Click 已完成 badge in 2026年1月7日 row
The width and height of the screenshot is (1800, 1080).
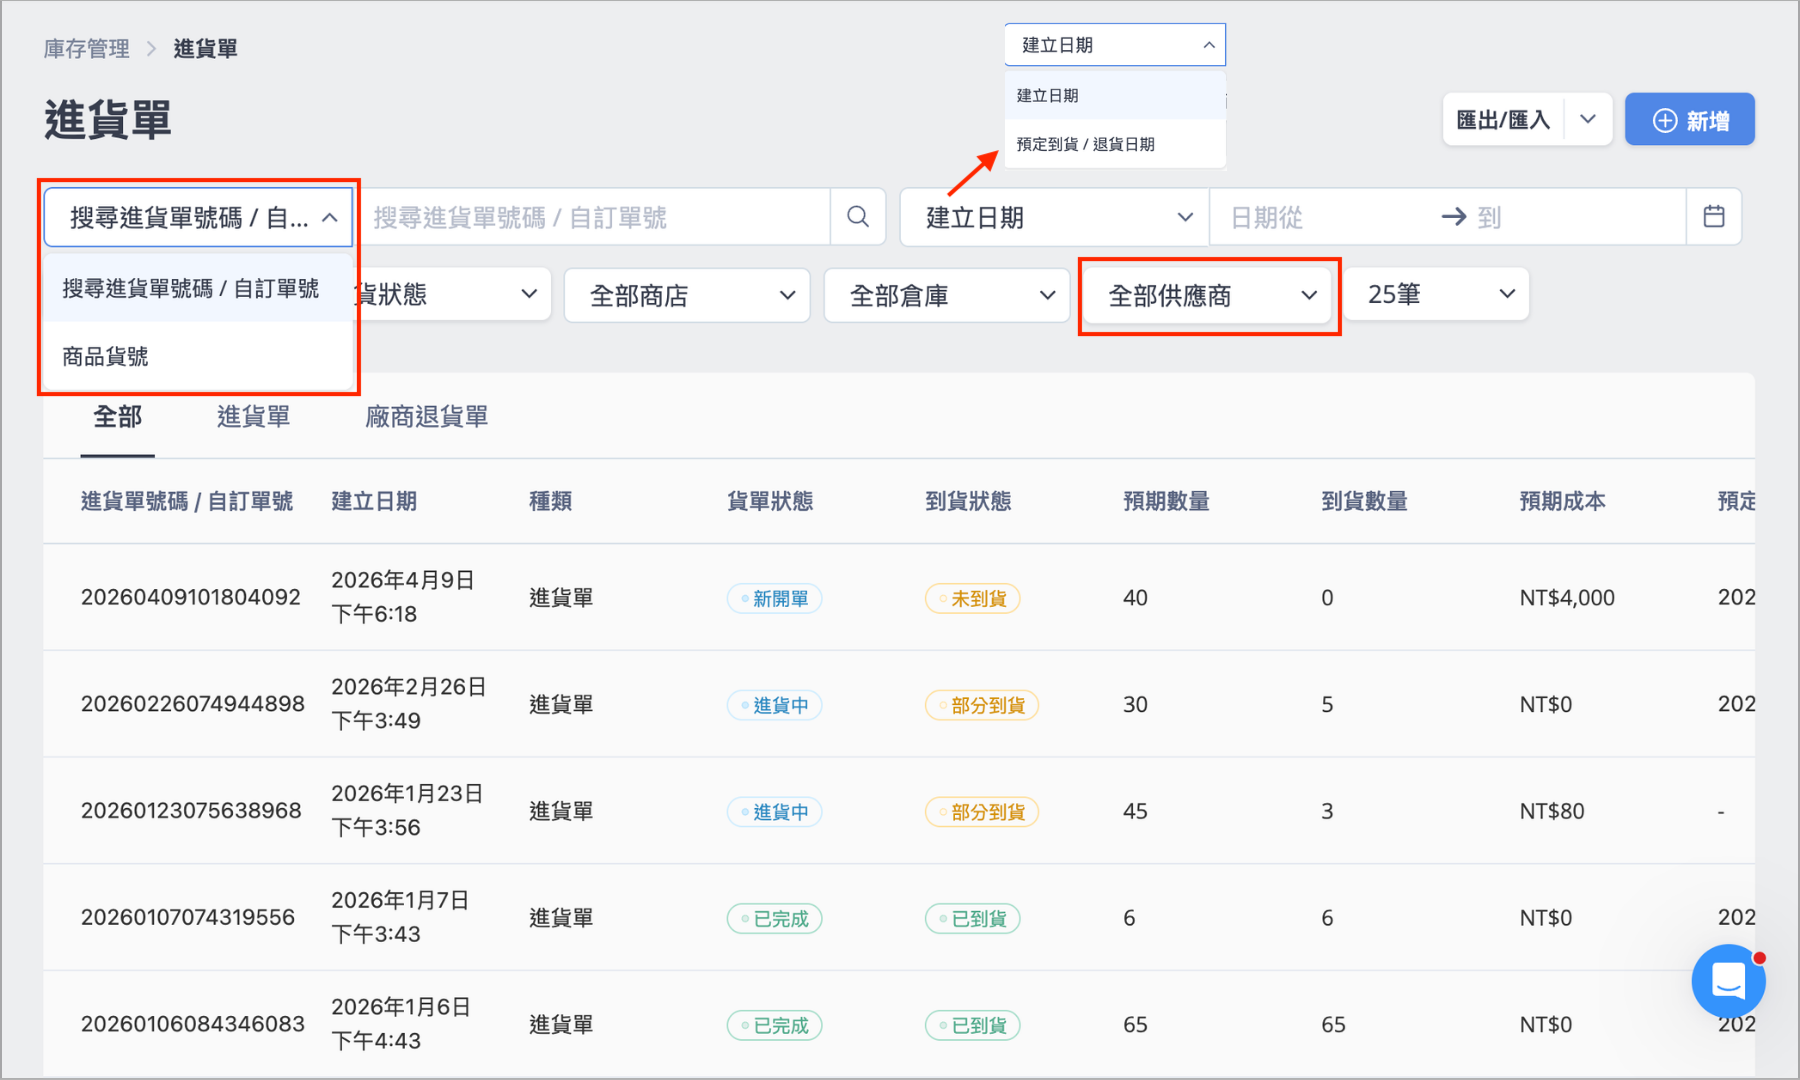click(774, 919)
